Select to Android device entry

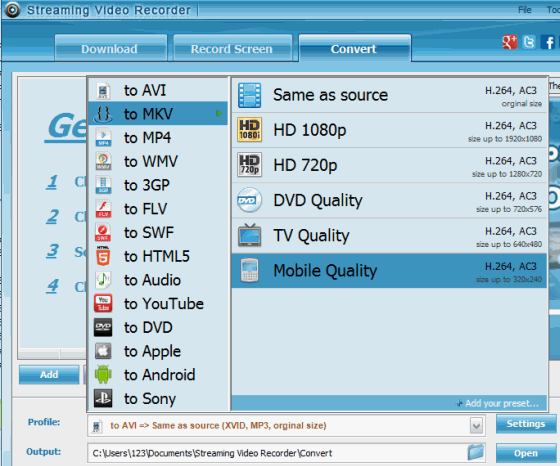[158, 375]
